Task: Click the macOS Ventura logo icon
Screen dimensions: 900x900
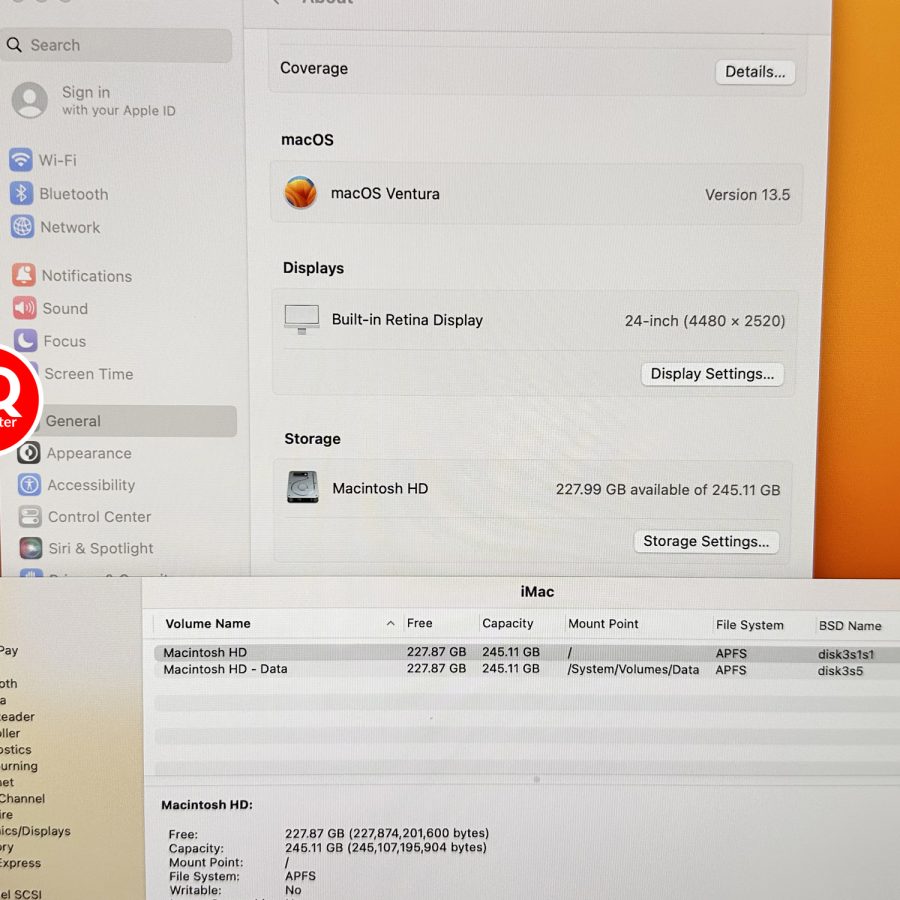Action: point(300,192)
